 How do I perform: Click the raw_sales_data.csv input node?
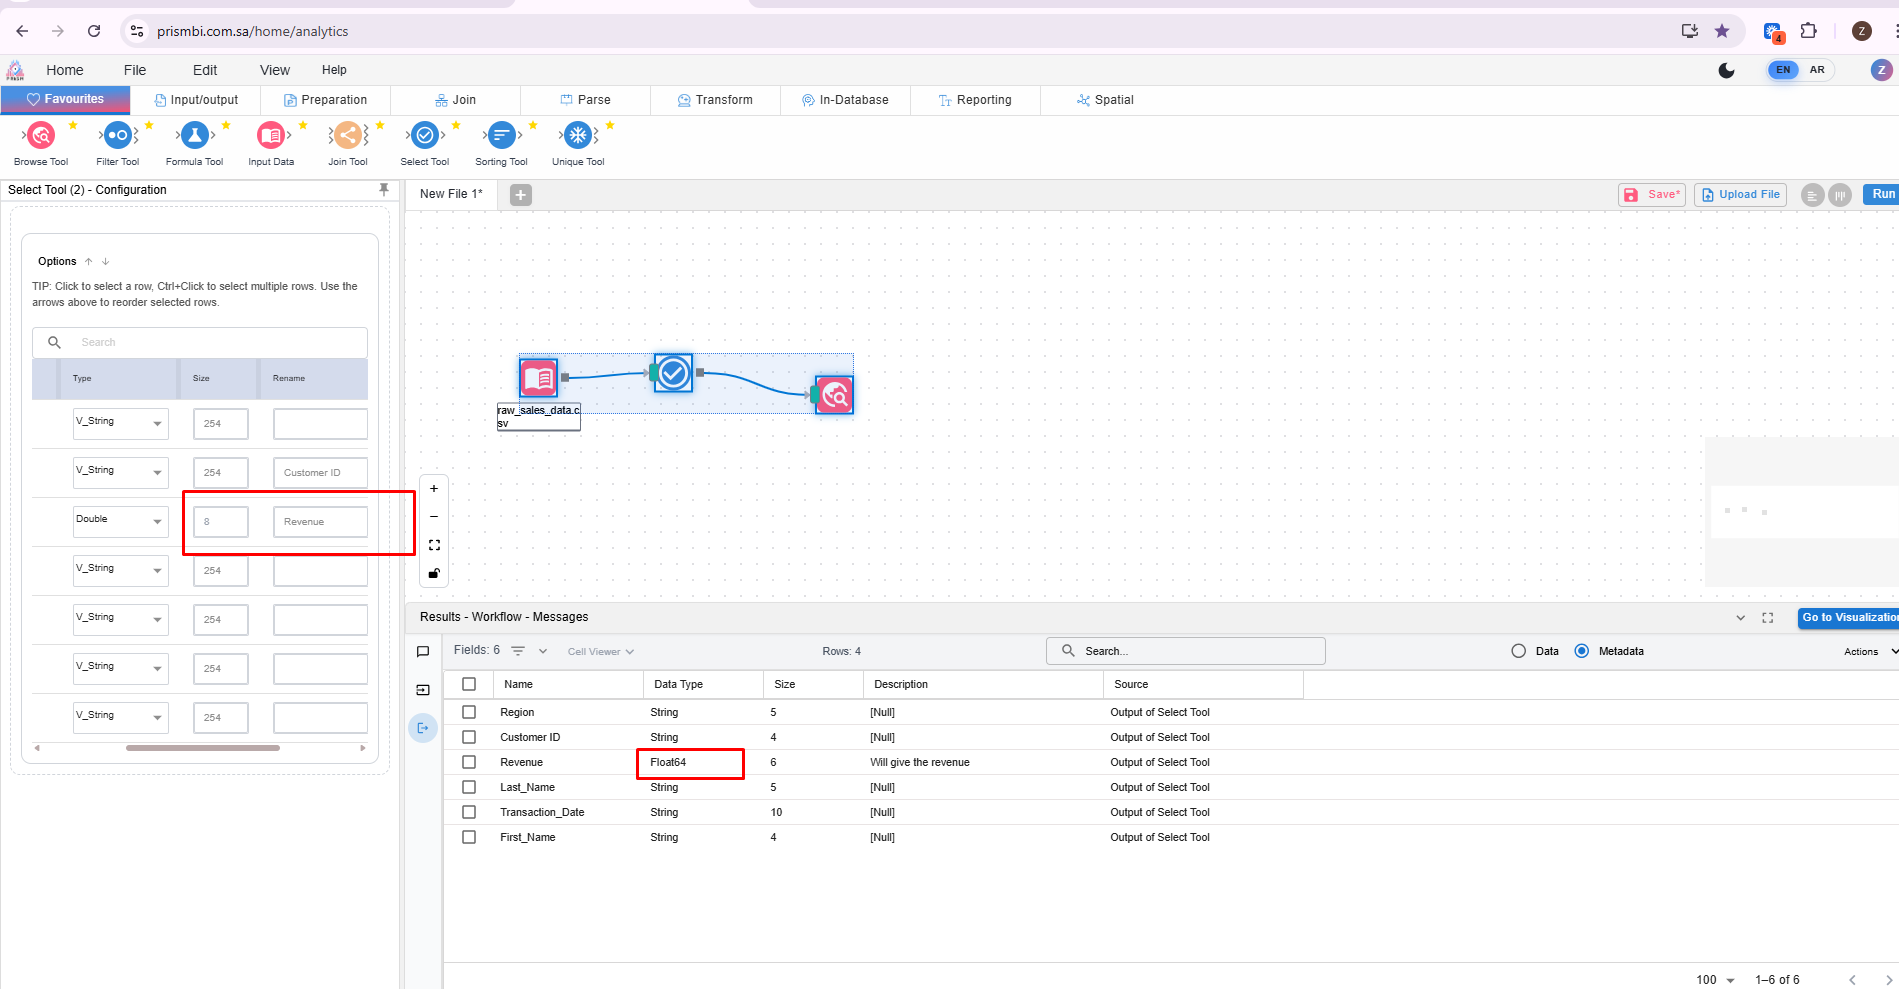click(538, 378)
